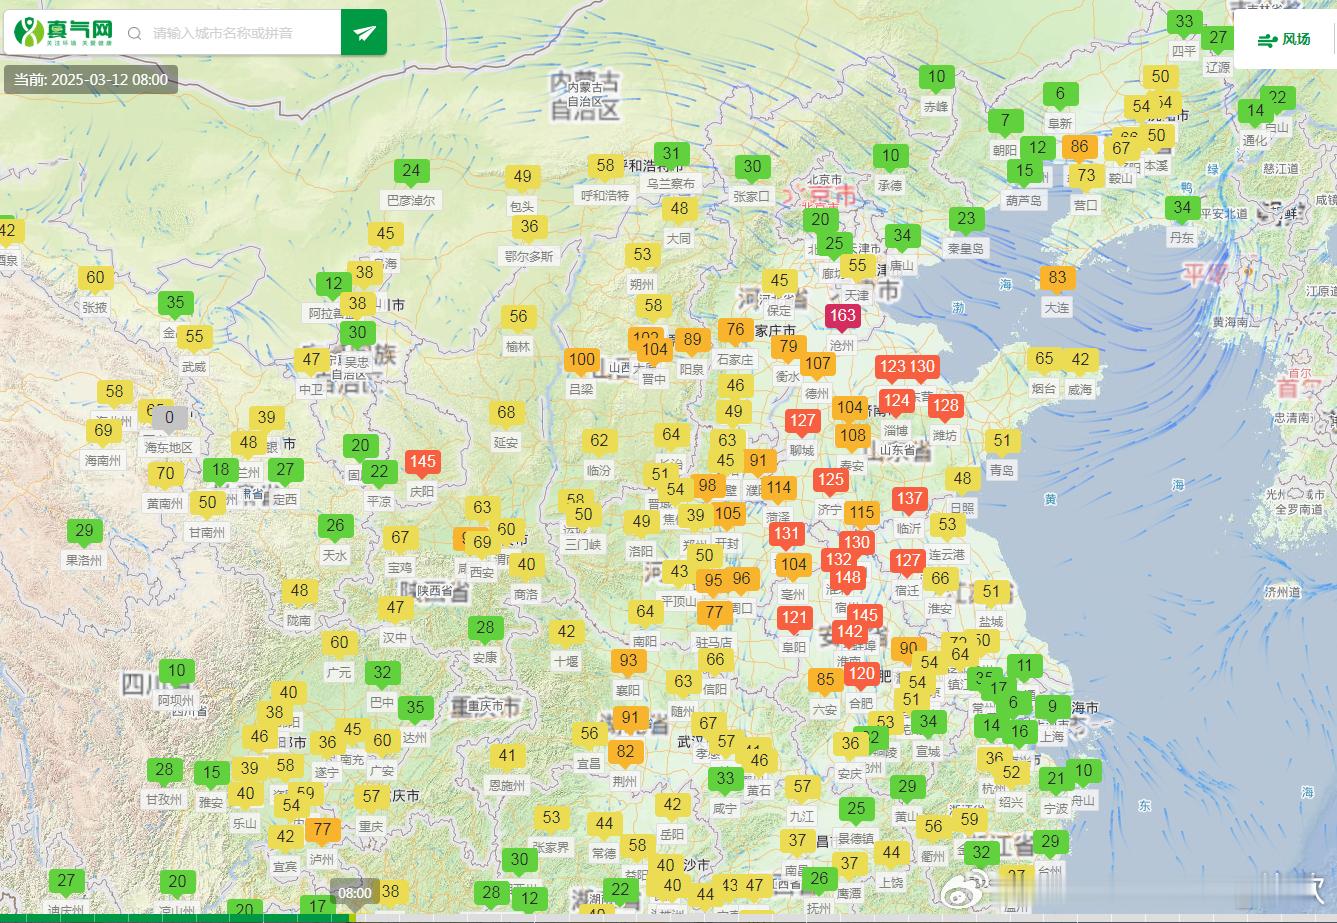Click the 陕西省 province label
Image resolution: width=1337 pixels, height=923 pixels.
click(433, 592)
